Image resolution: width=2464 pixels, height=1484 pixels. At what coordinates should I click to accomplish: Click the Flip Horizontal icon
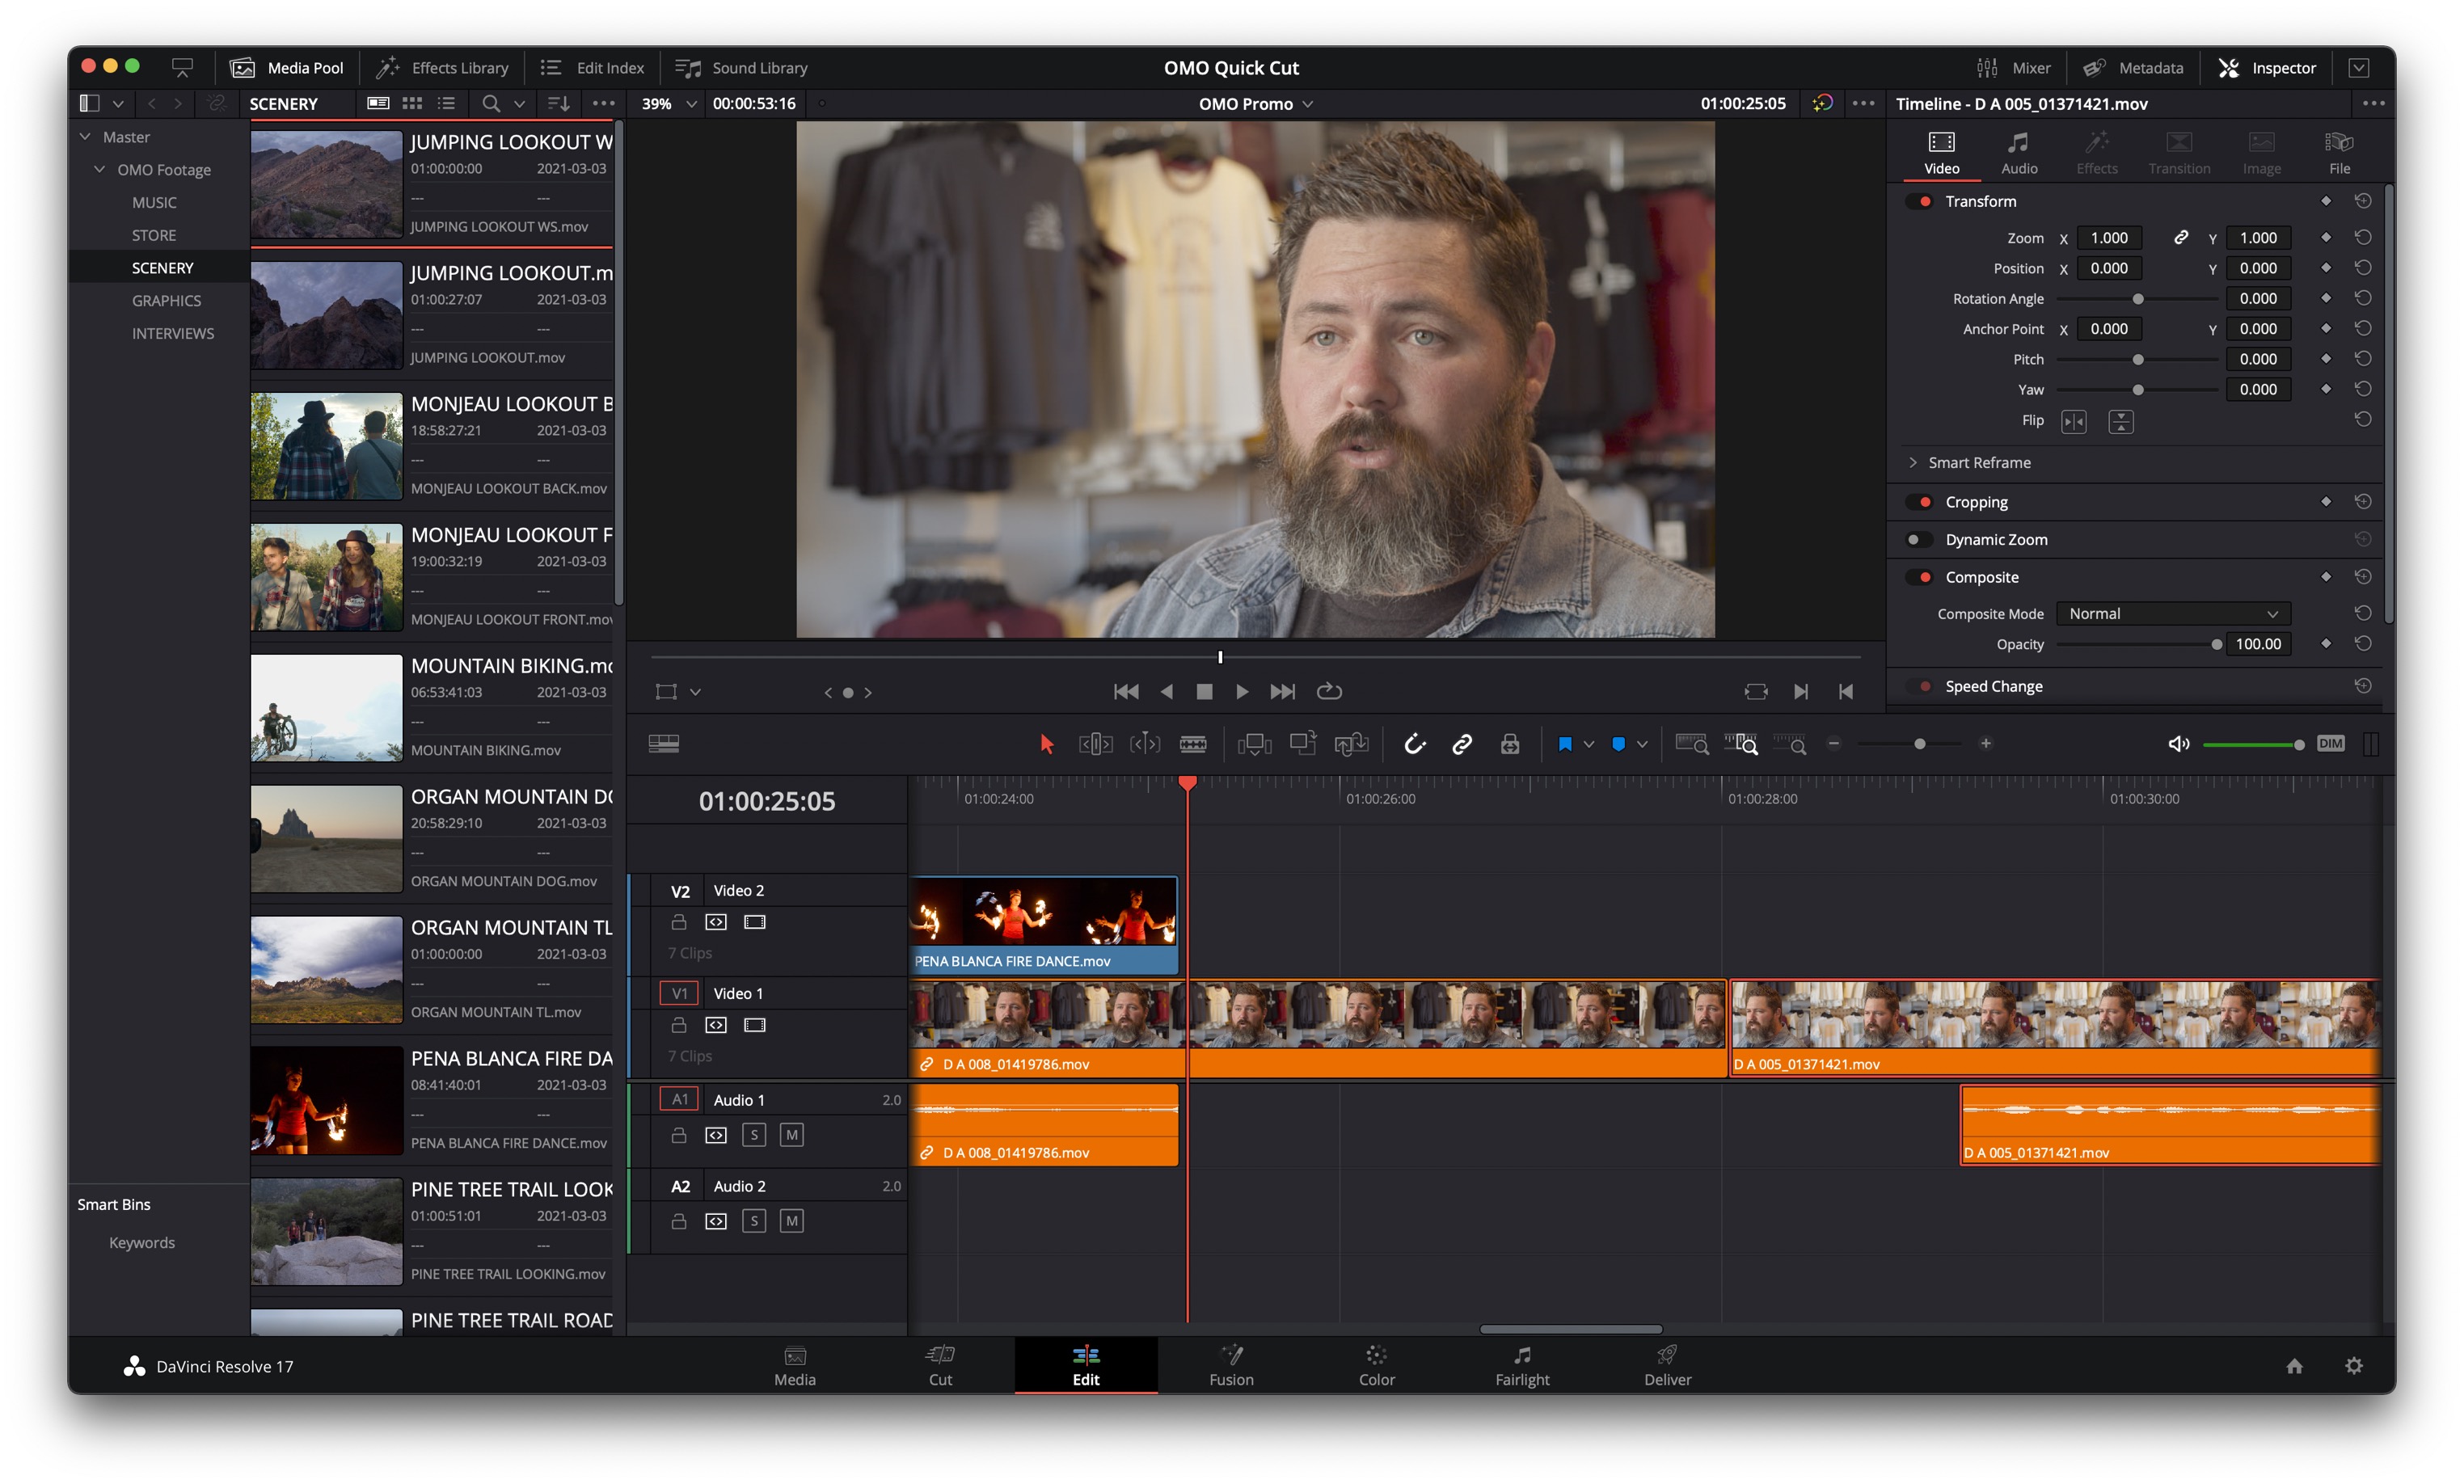point(2074,422)
